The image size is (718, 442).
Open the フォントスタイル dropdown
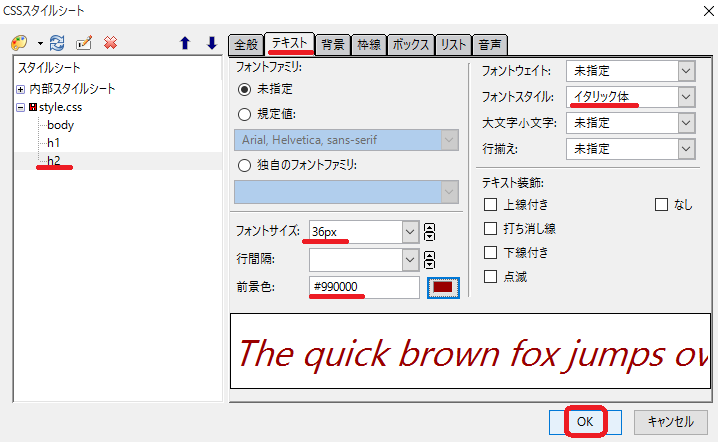(x=685, y=97)
